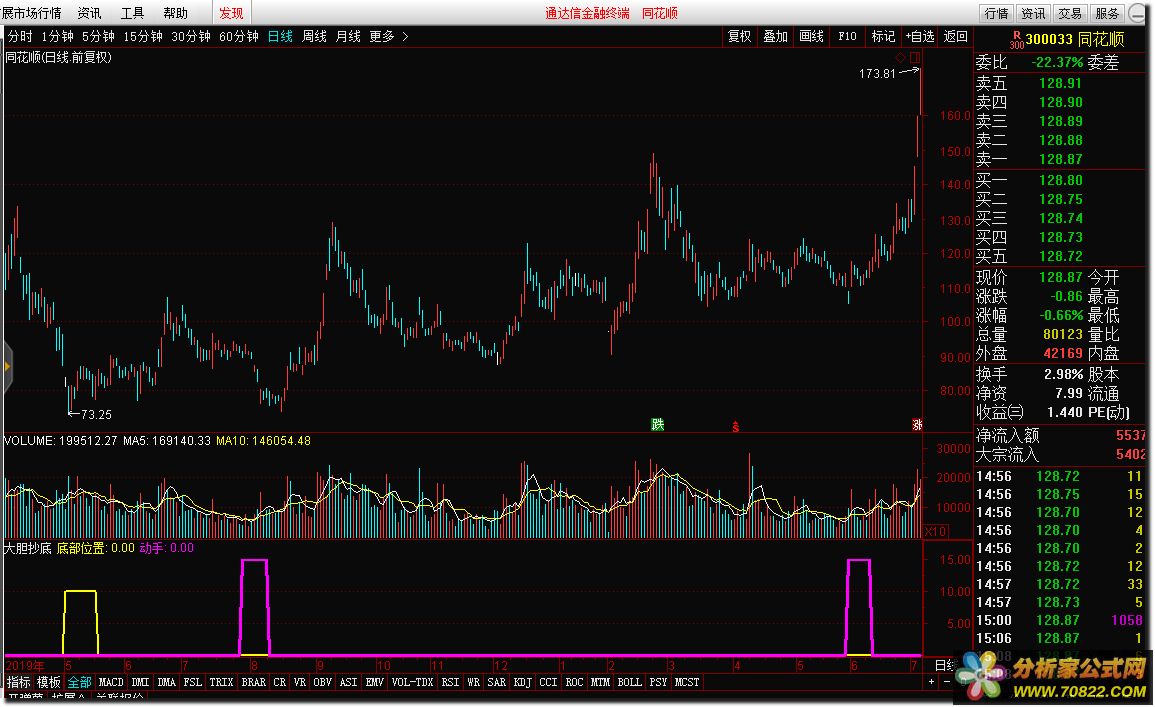Viewport: 1155px width, 707px height.
Task: Select the RSI indicator
Action: tap(450, 683)
